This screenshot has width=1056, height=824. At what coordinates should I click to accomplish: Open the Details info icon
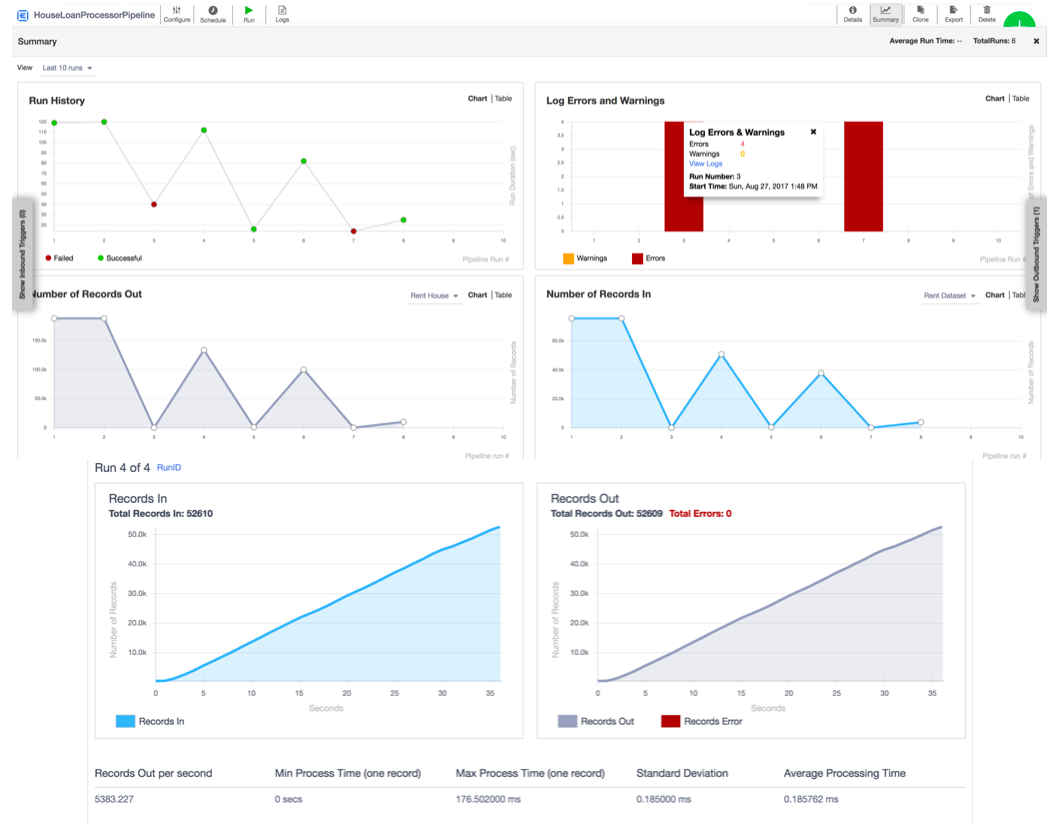pos(853,13)
